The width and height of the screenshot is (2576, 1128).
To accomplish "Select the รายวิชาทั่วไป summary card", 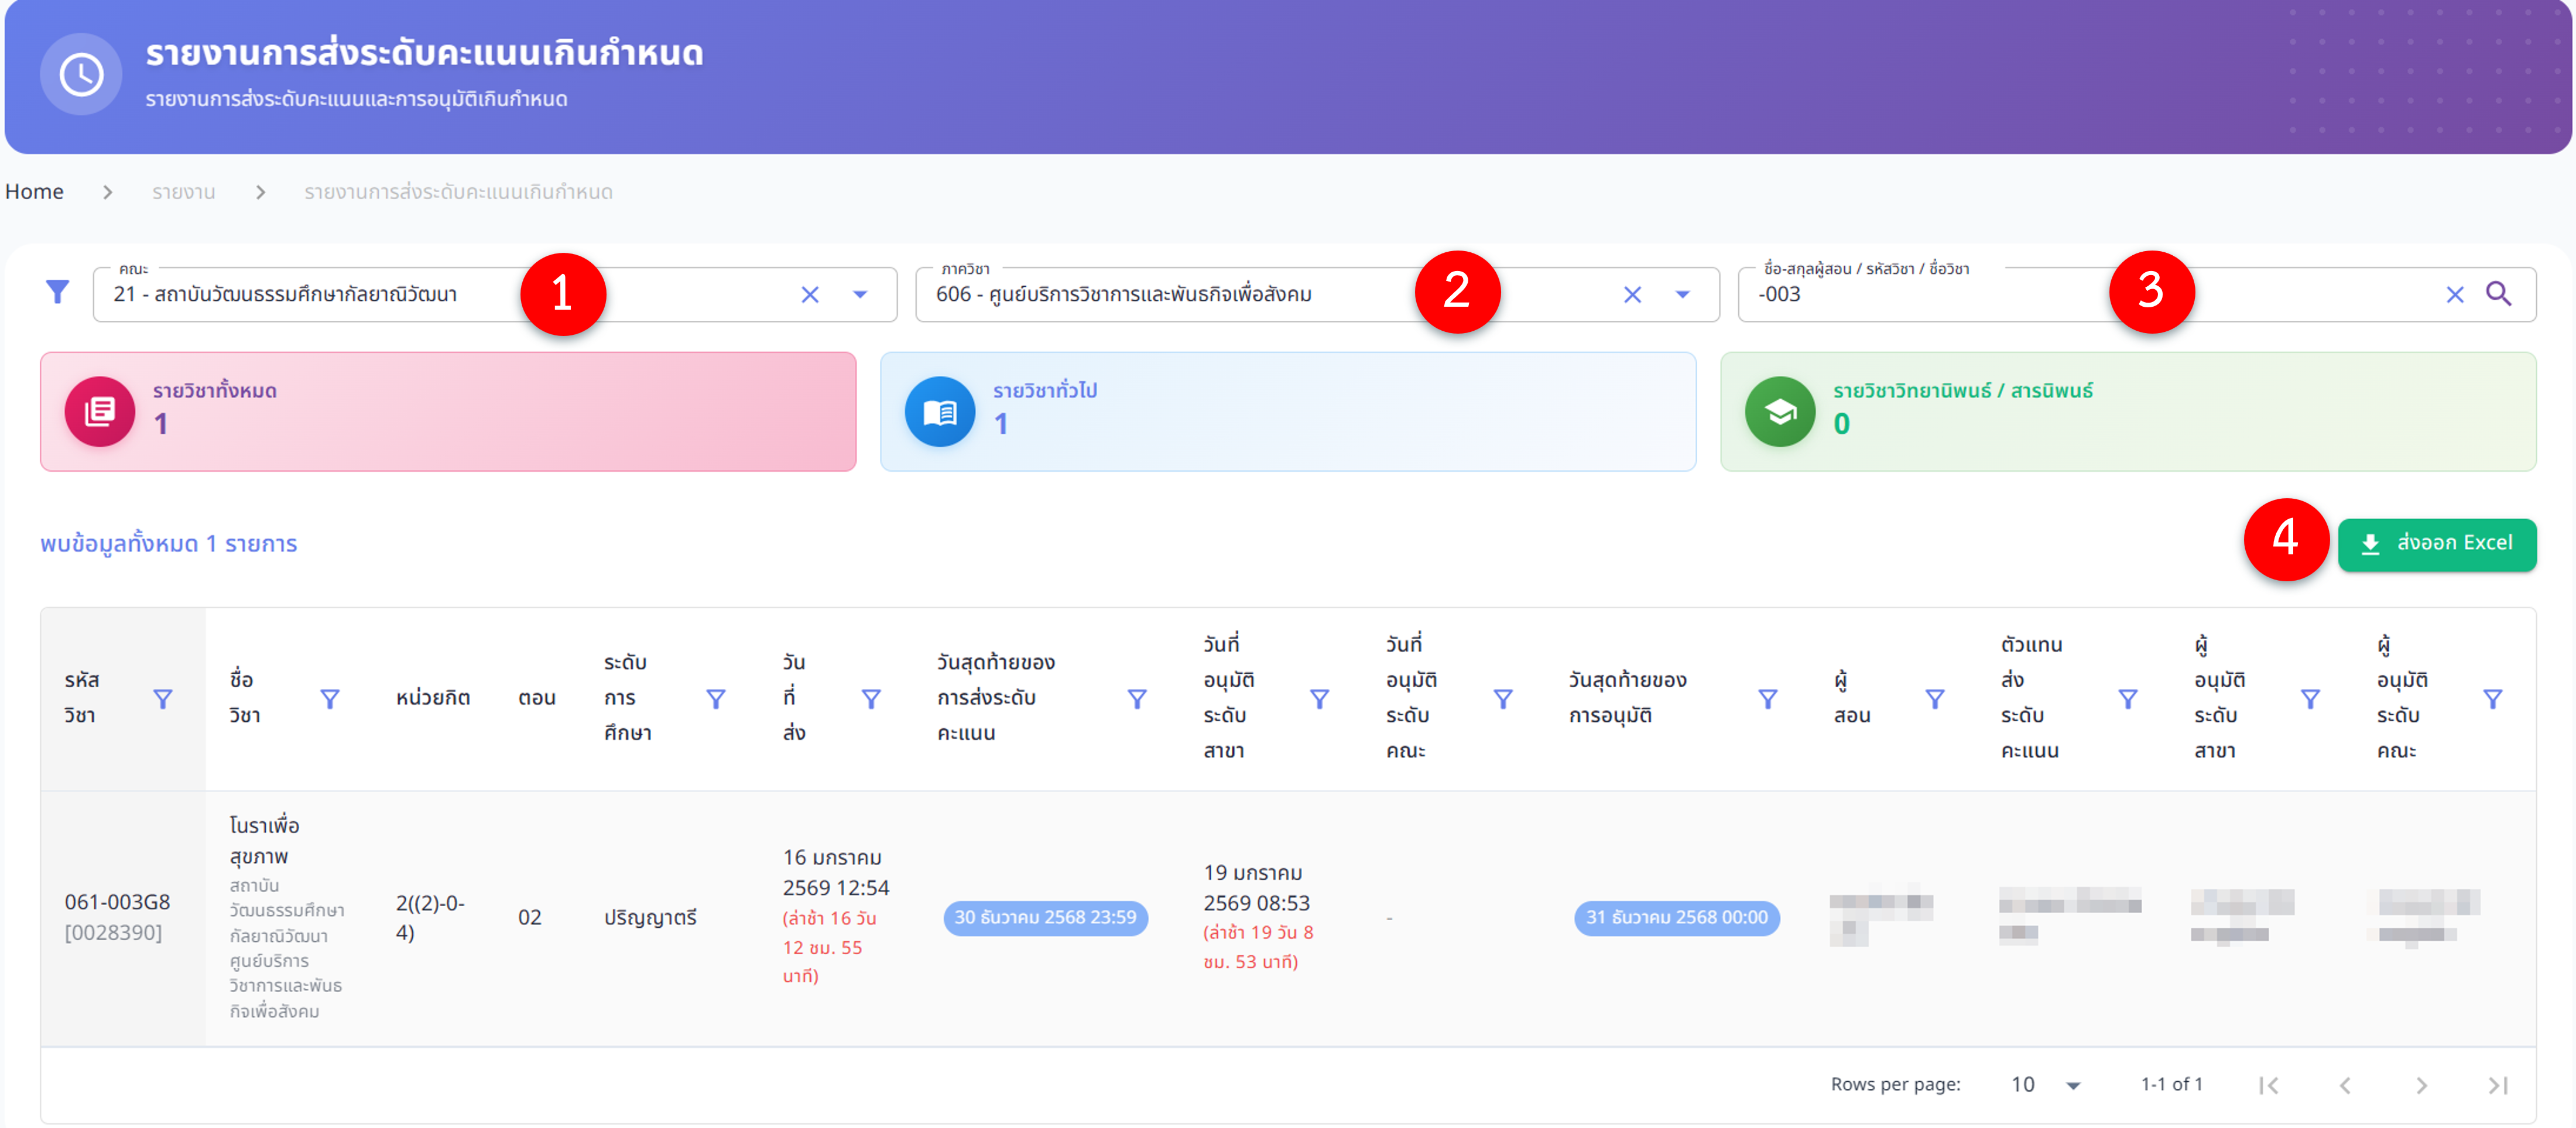I will coord(1287,411).
